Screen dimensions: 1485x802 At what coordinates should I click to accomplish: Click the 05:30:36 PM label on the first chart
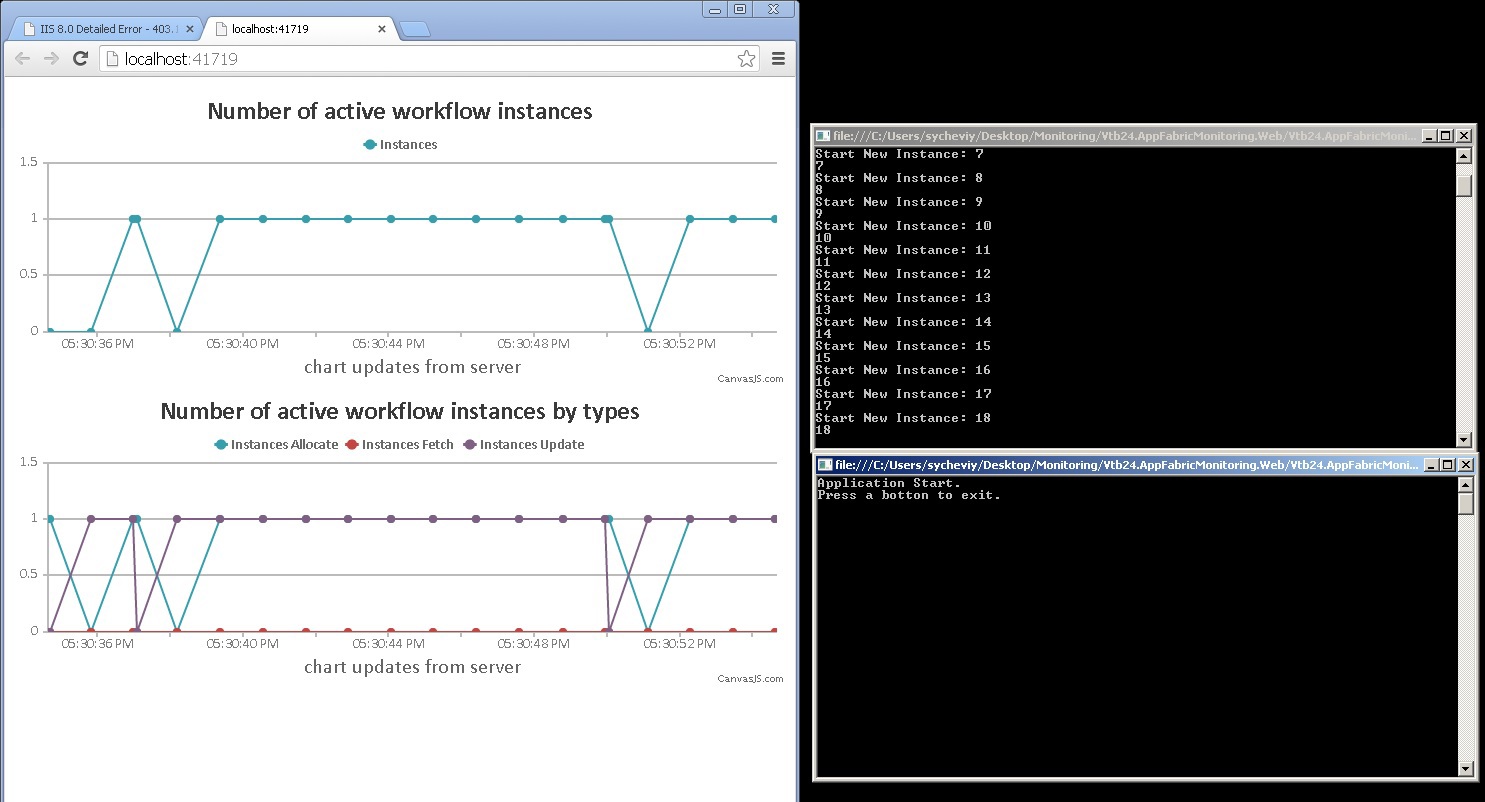click(97, 343)
